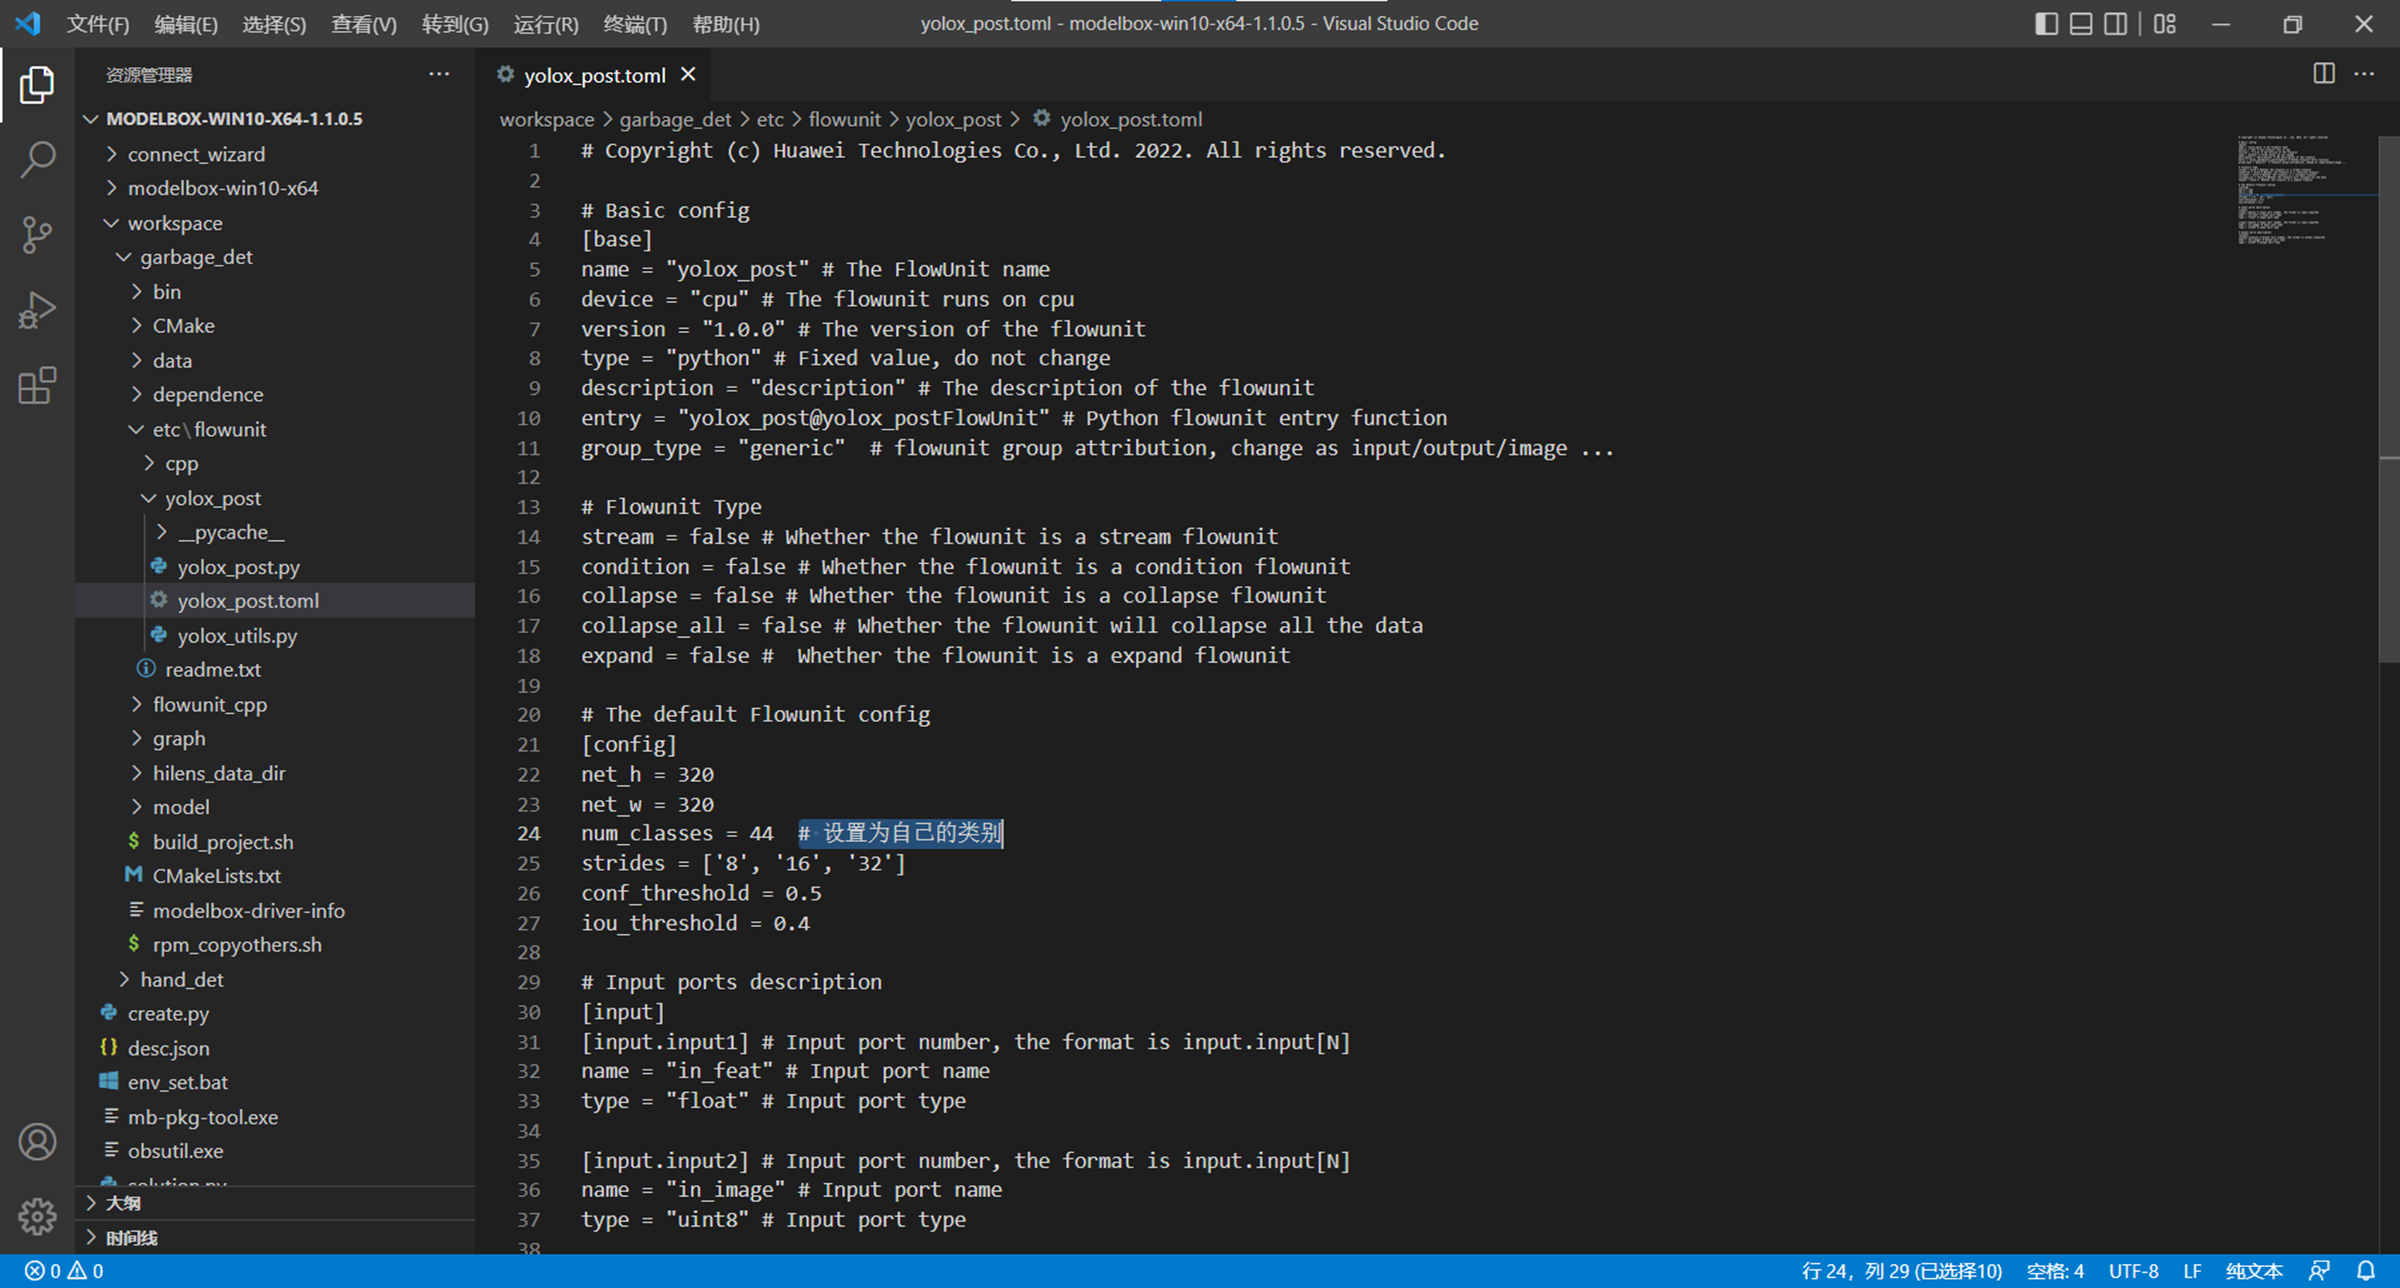
Task: Open yolox_utils.py in explorer
Action: (x=237, y=635)
